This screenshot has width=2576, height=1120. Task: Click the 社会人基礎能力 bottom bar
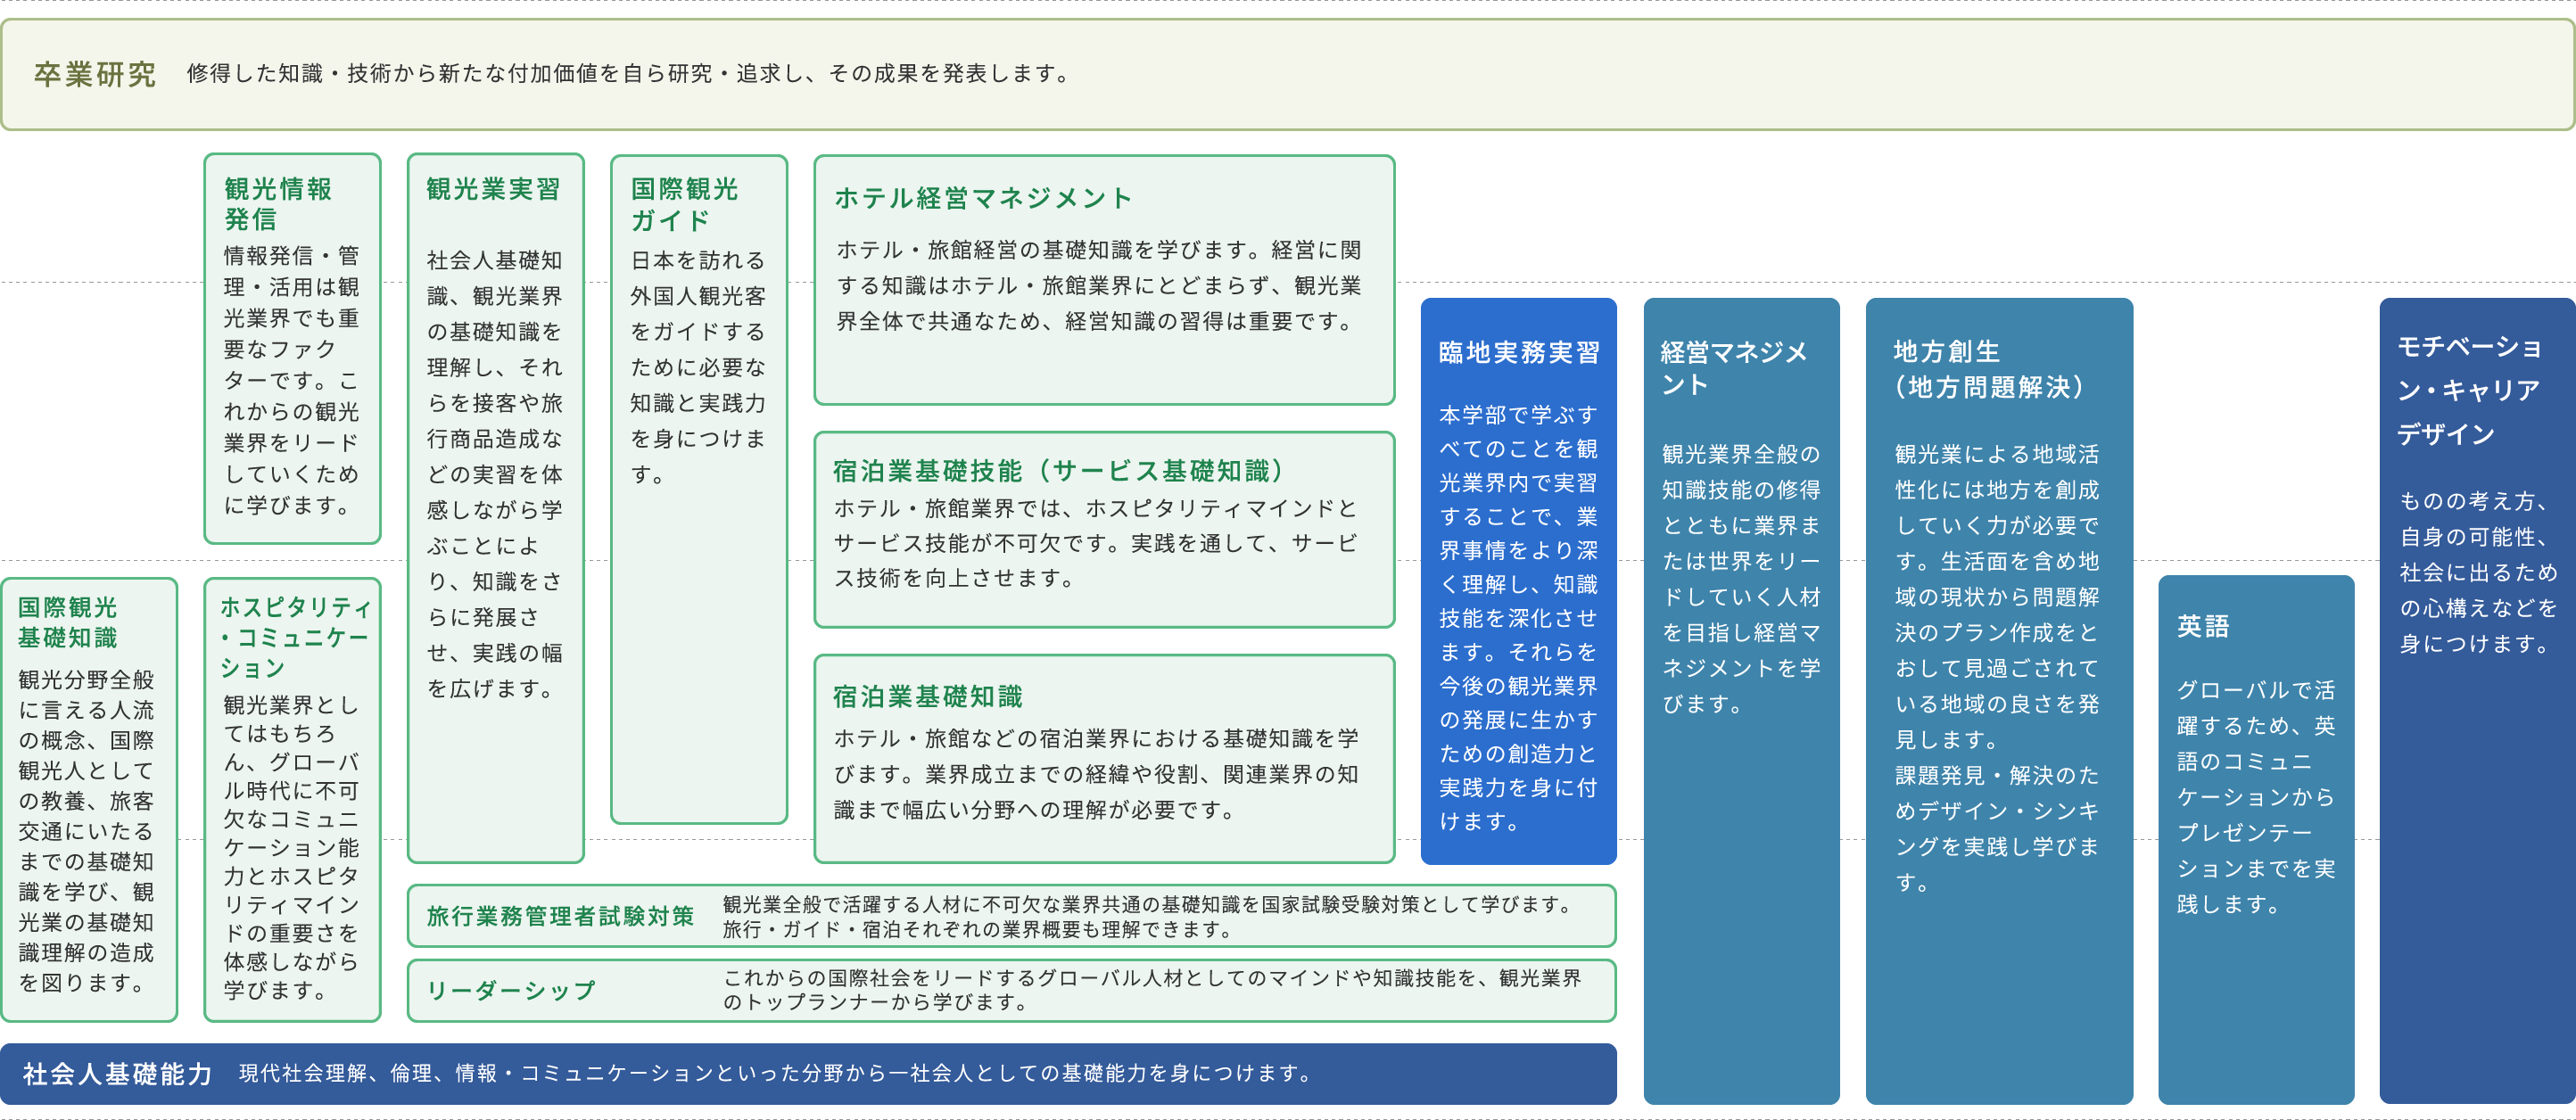click(x=806, y=1073)
